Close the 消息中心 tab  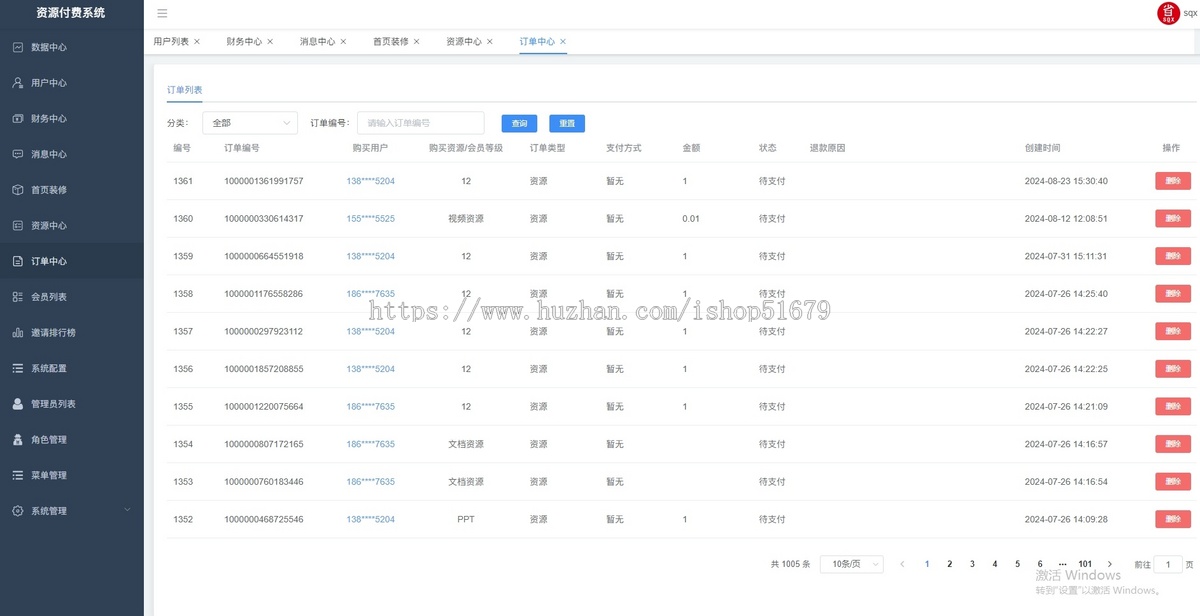coord(343,41)
